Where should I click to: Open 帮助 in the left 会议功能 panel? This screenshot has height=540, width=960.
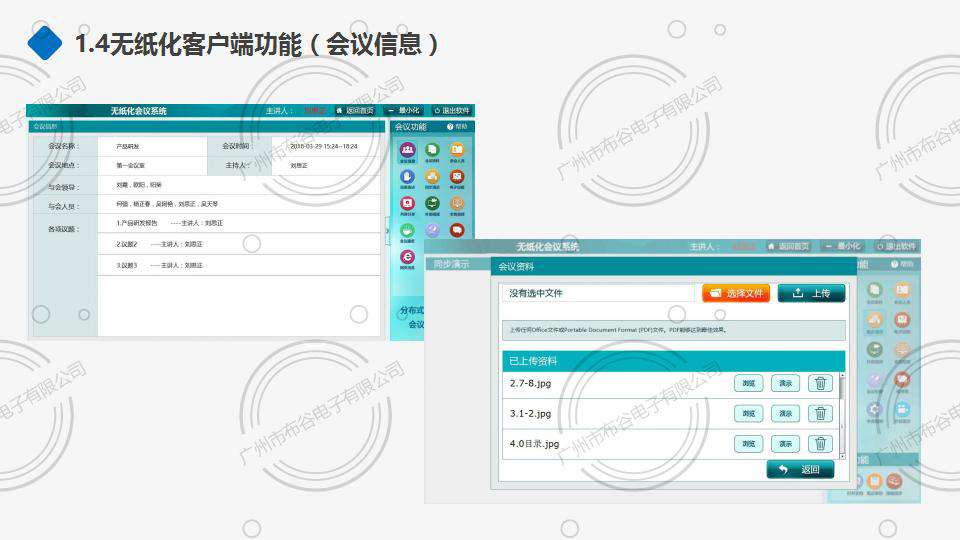click(457, 127)
